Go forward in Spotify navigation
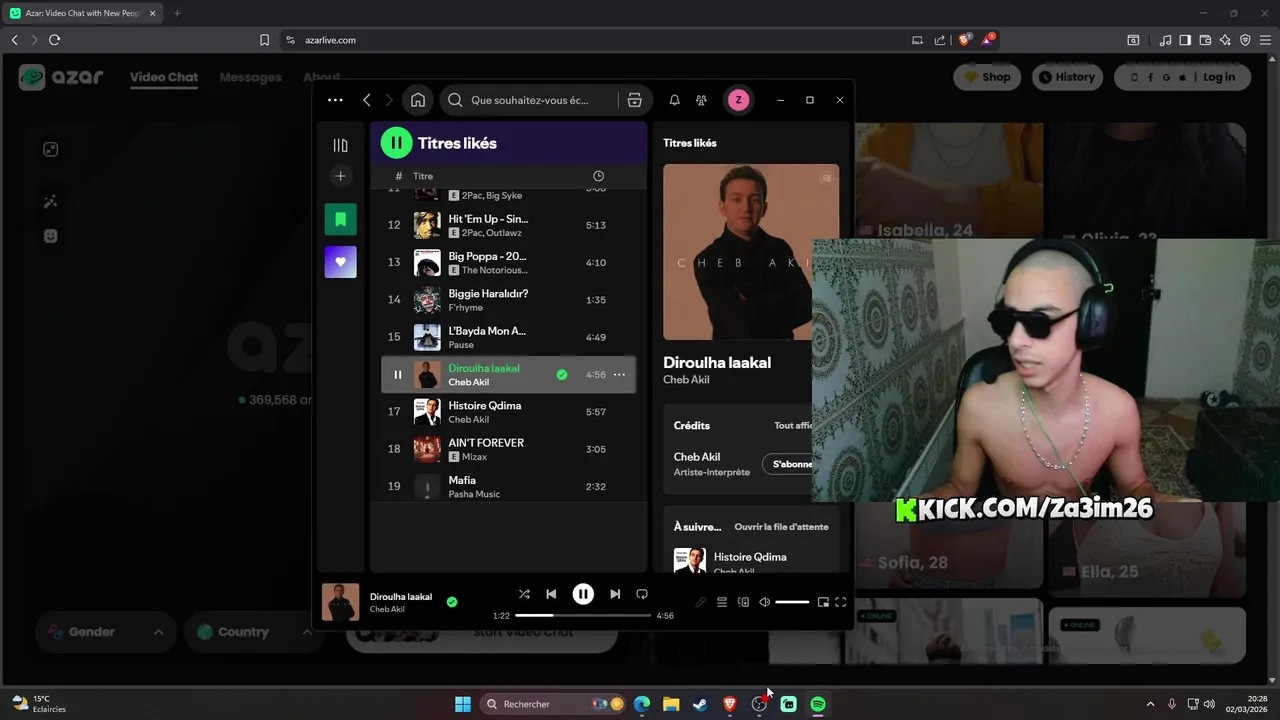Viewport: 1280px width, 720px height. (x=389, y=100)
